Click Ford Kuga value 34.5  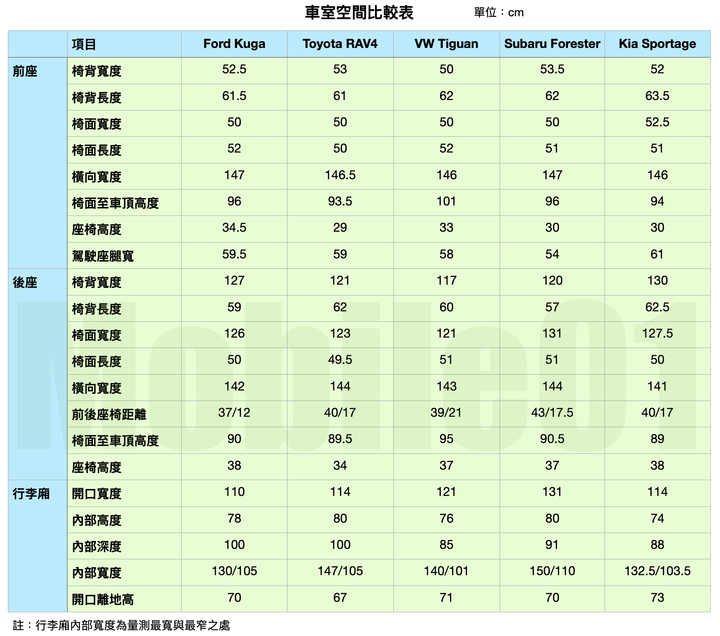tap(234, 228)
